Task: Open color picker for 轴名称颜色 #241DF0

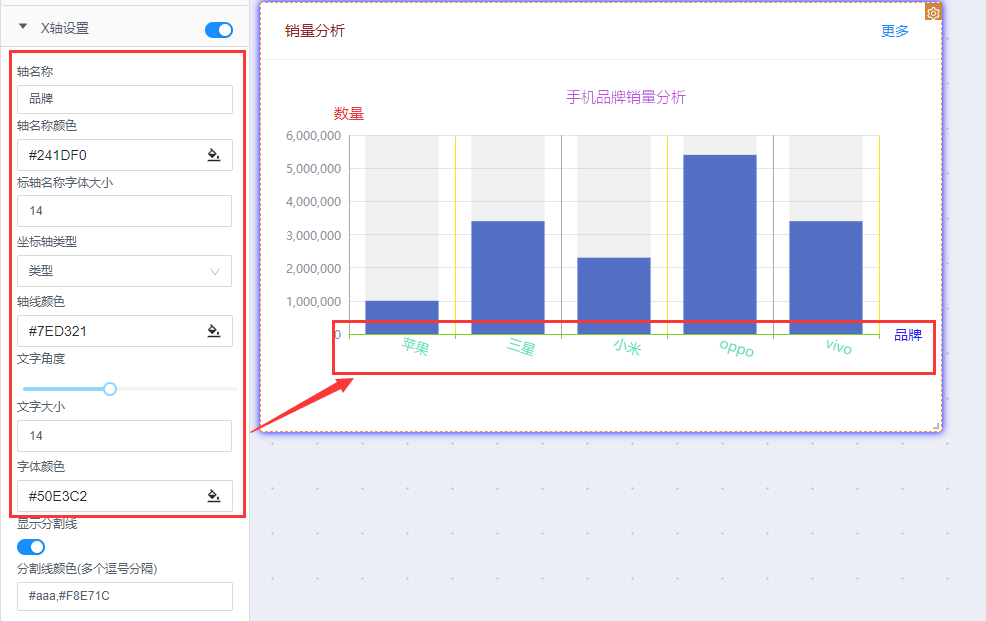Action: tap(214, 155)
